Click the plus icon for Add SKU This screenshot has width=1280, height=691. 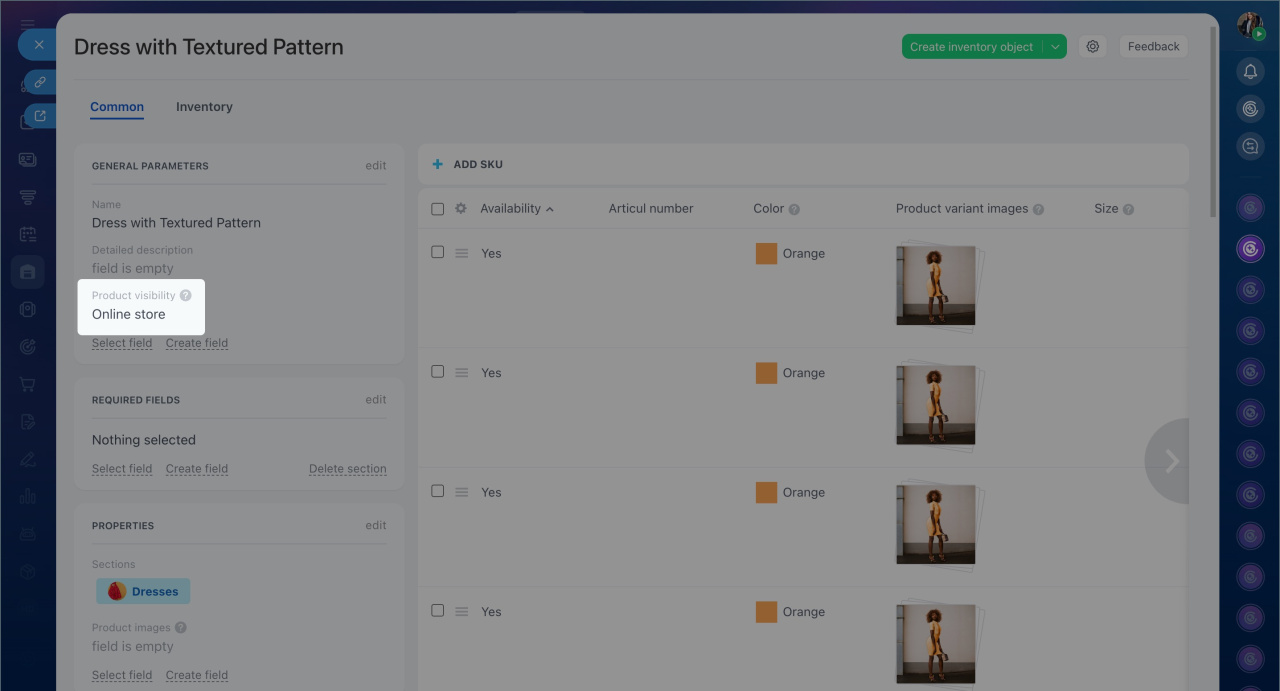click(437, 164)
